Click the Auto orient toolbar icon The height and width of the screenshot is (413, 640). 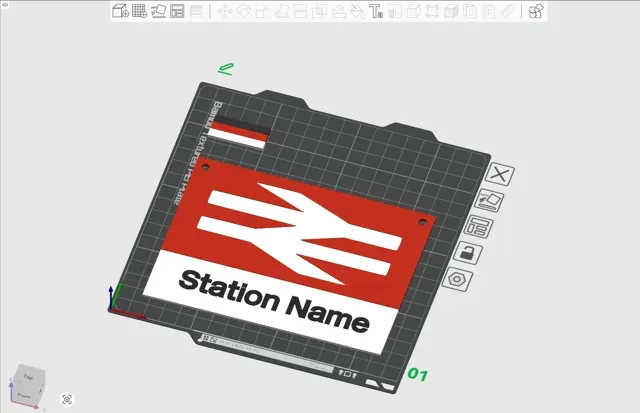coord(158,11)
